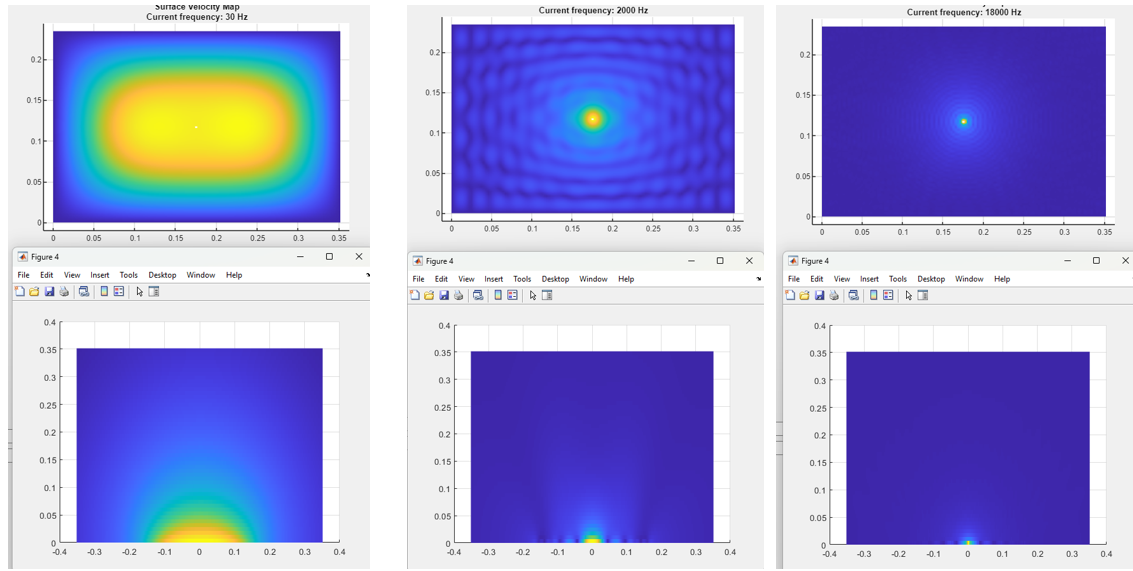Open View menu in middle Figure 4 window
The height and width of the screenshot is (571, 1133).
pos(466,279)
